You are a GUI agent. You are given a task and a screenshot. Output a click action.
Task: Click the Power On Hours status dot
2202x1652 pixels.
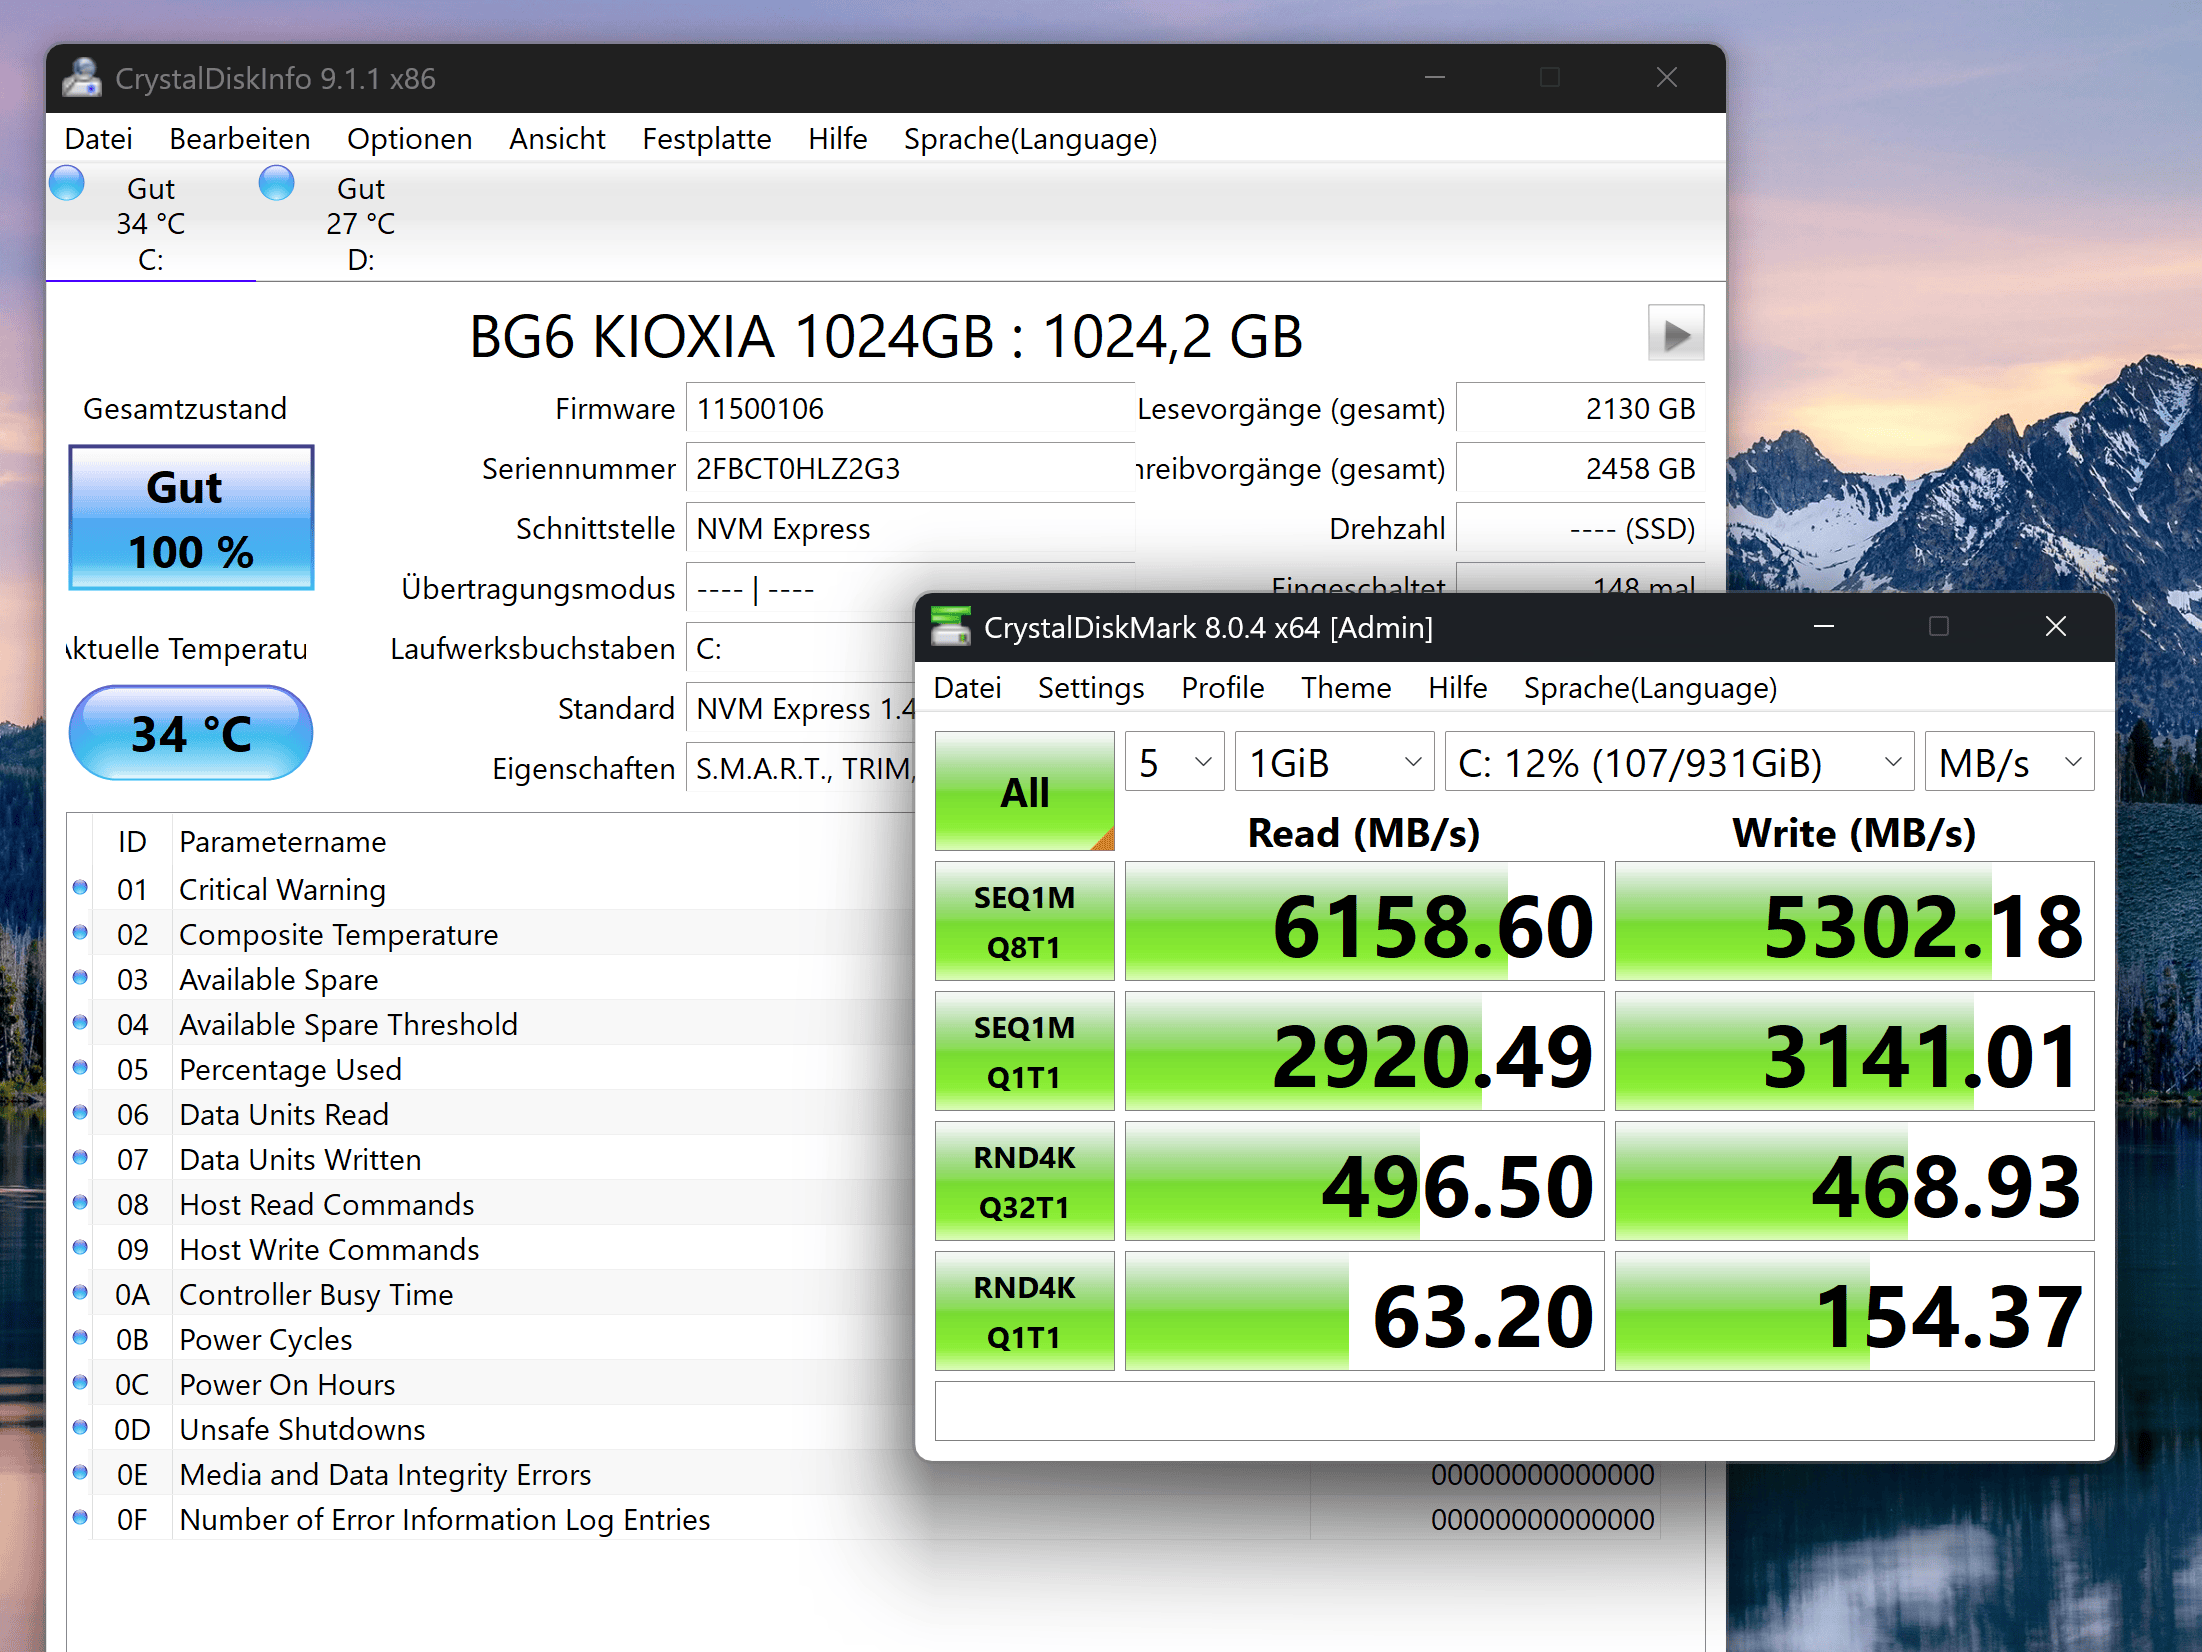pos(81,1383)
